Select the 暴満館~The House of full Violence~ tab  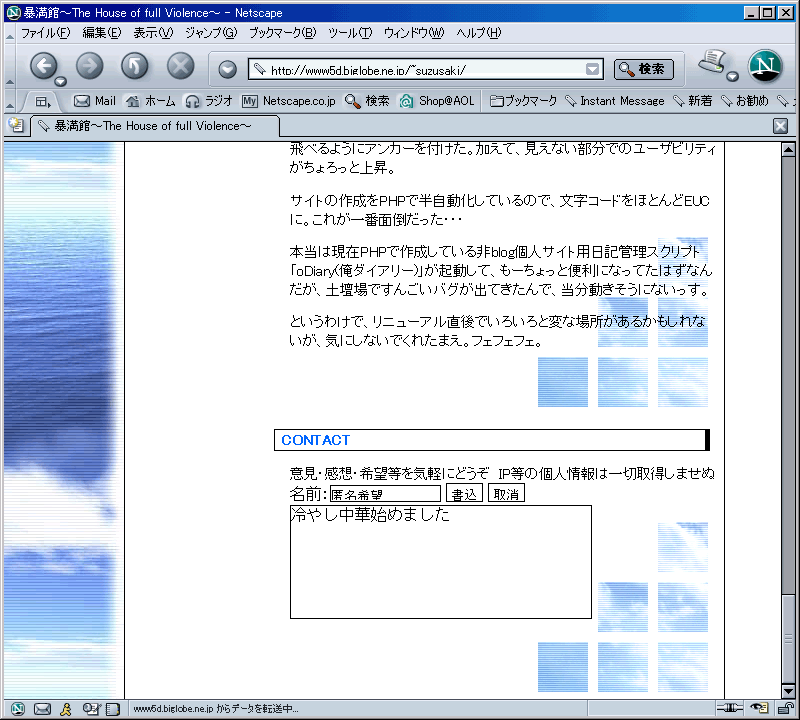pyautogui.click(x=155, y=126)
